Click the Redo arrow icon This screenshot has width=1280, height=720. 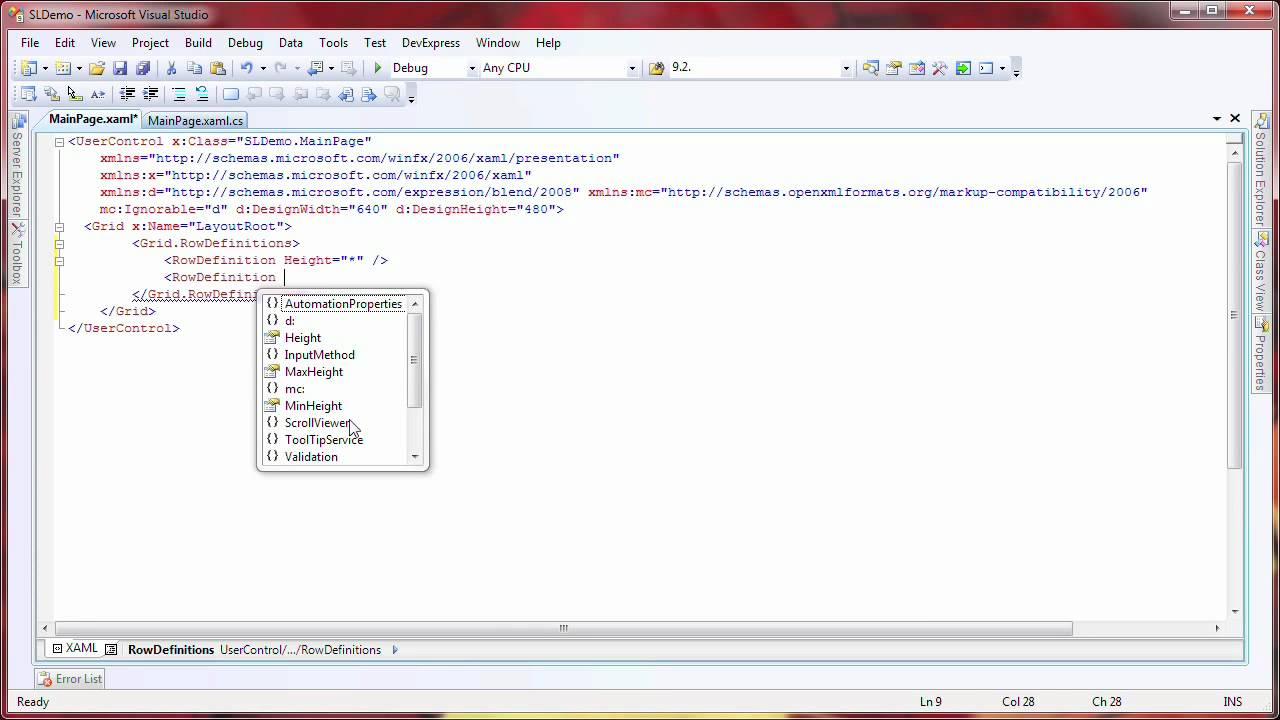(x=281, y=68)
